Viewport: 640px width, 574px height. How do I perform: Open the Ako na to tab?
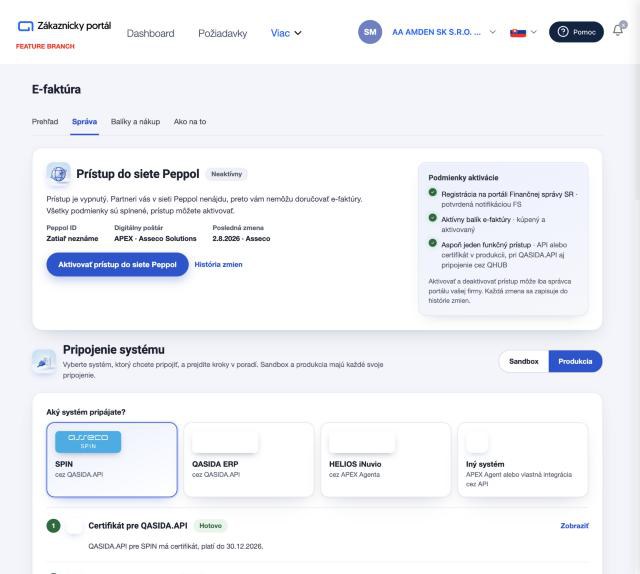pos(190,122)
